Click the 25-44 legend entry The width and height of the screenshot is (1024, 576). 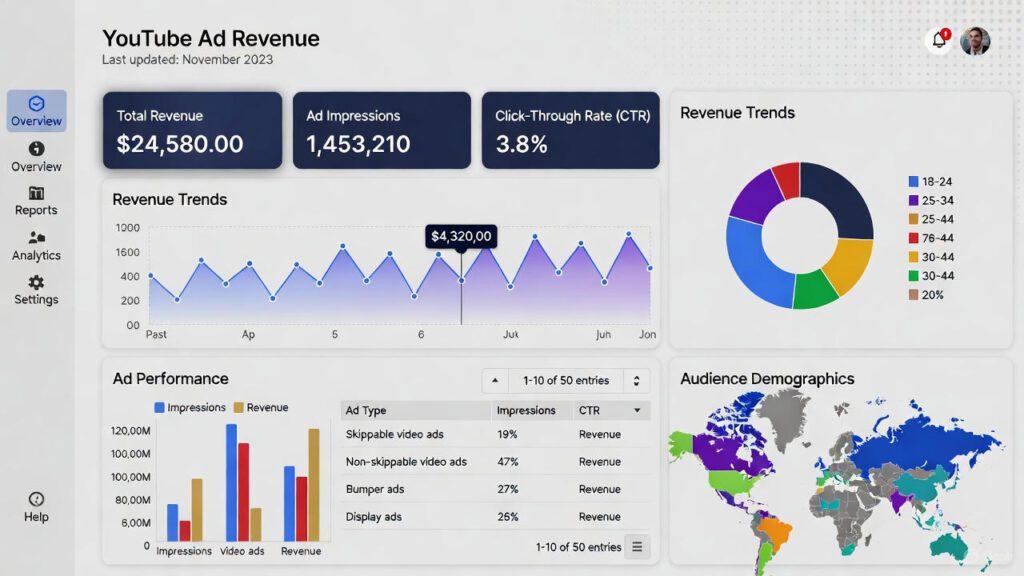coord(931,219)
